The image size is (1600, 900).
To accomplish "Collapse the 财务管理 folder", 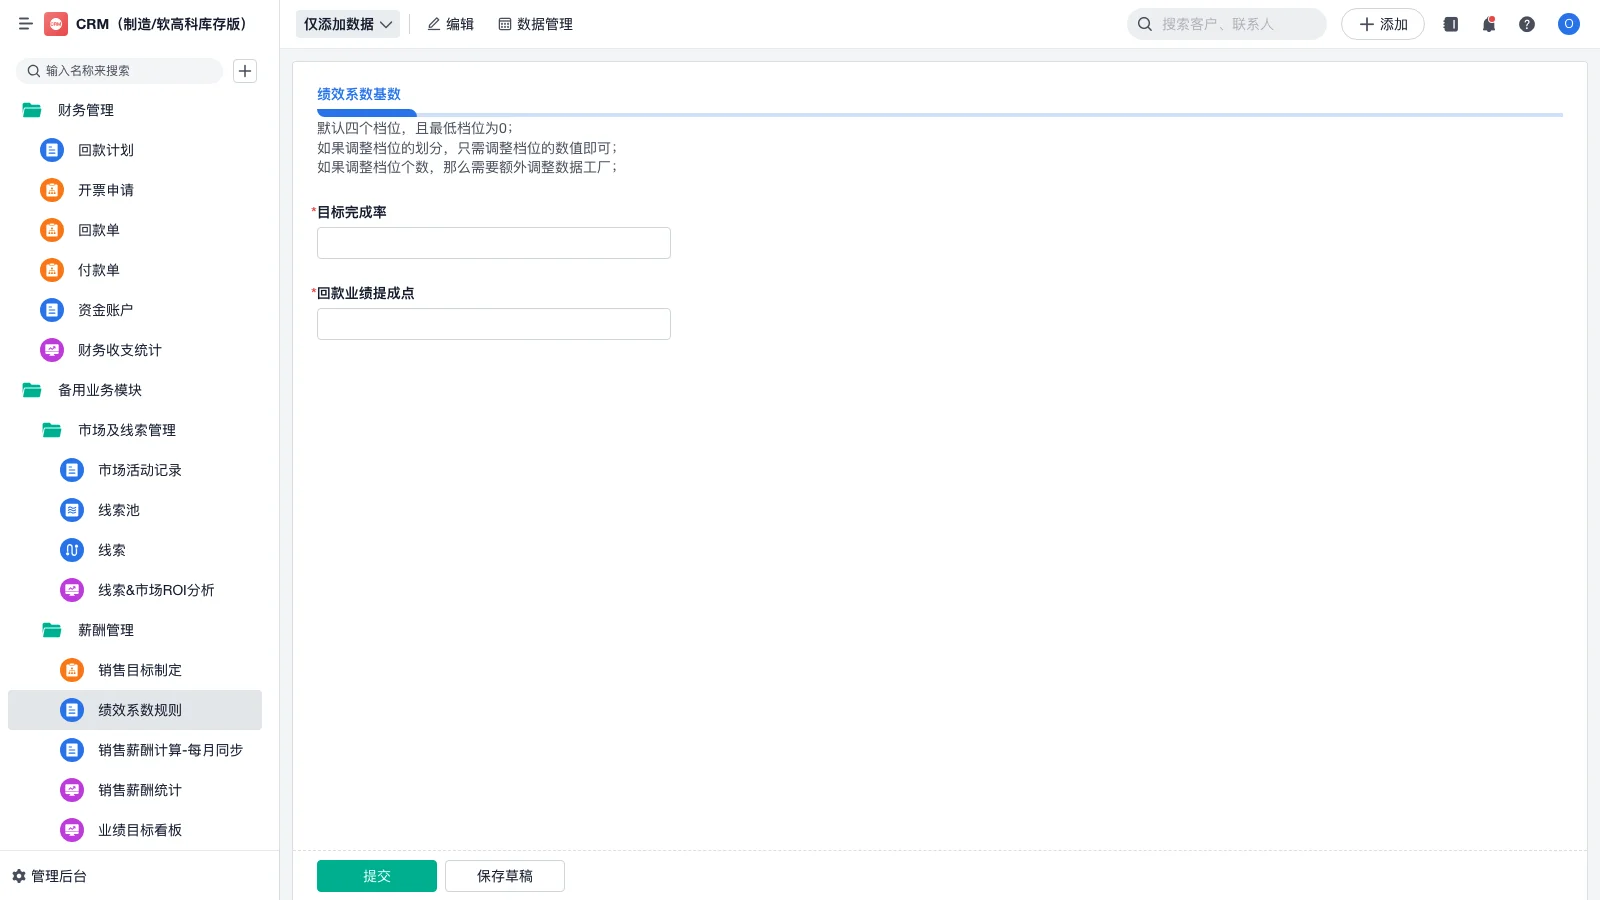I will tap(31, 110).
